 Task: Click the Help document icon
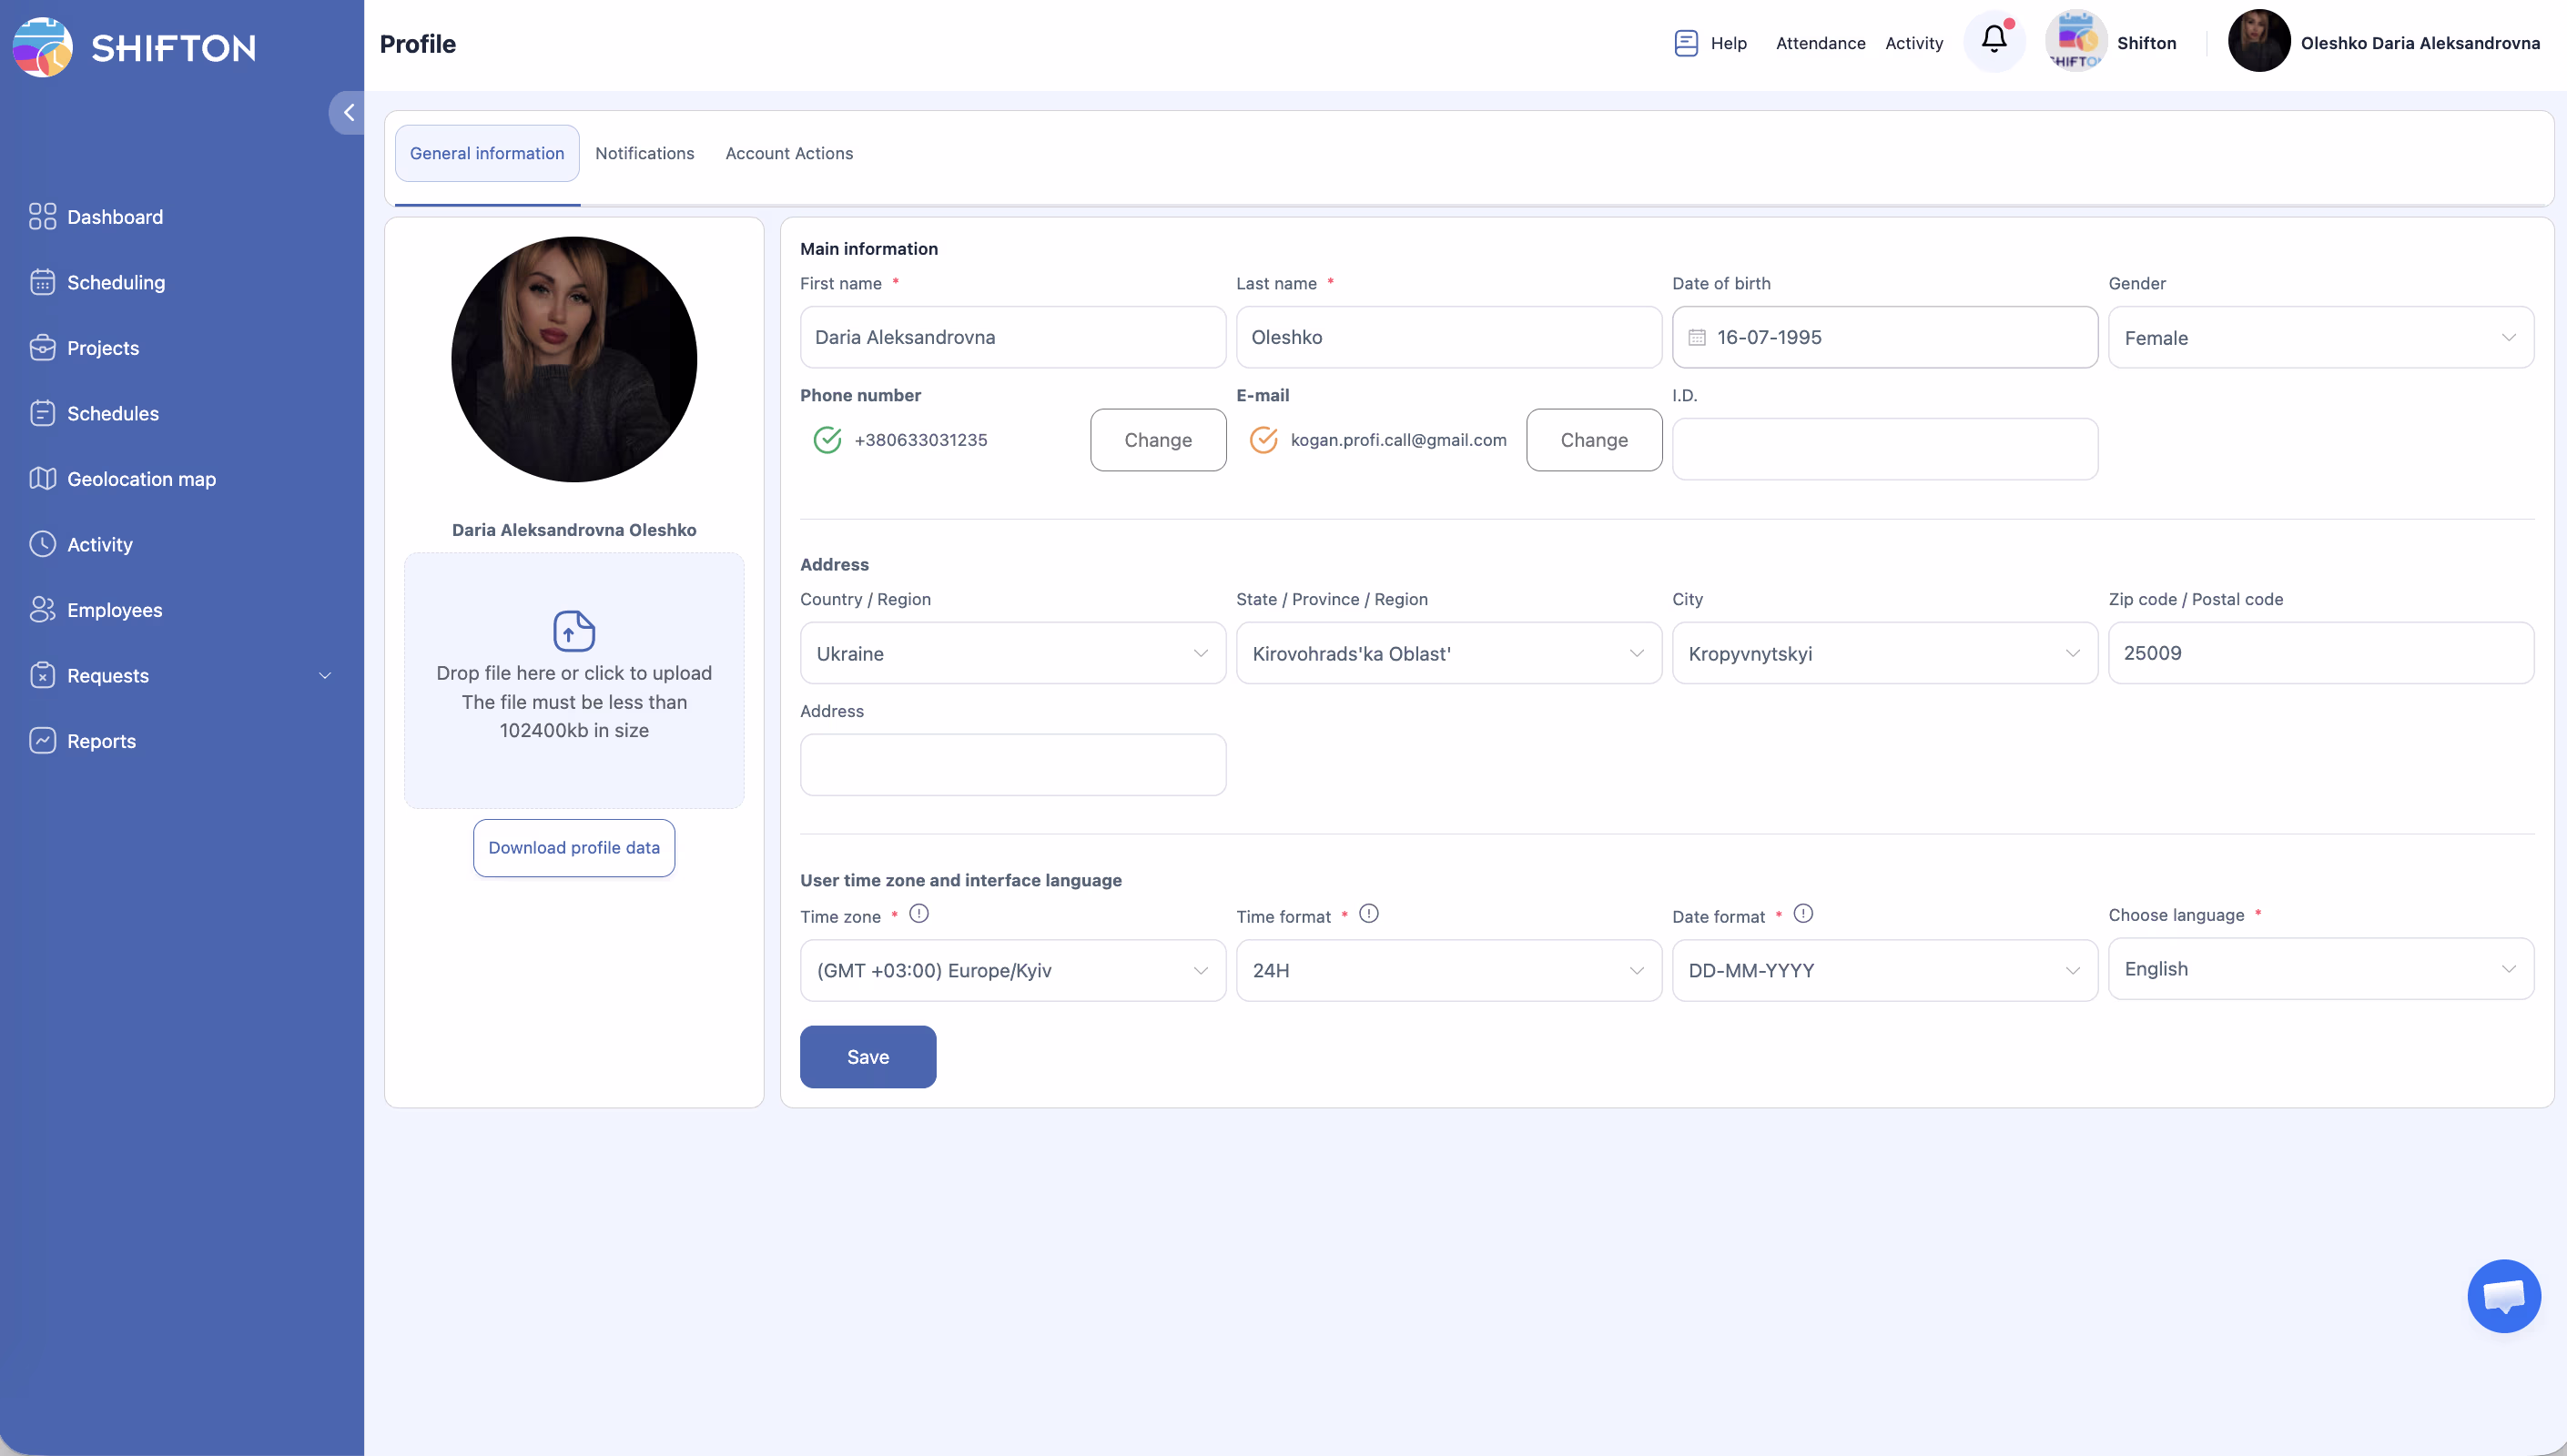click(x=1685, y=43)
